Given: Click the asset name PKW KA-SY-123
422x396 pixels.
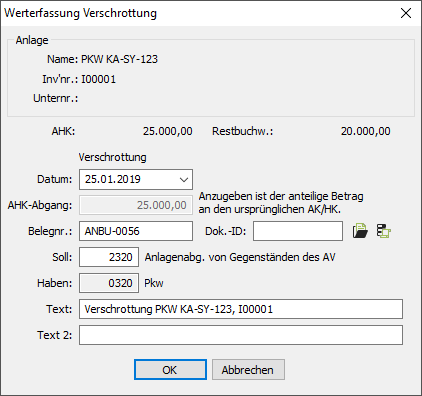Looking at the screenshot, I should (119, 59).
